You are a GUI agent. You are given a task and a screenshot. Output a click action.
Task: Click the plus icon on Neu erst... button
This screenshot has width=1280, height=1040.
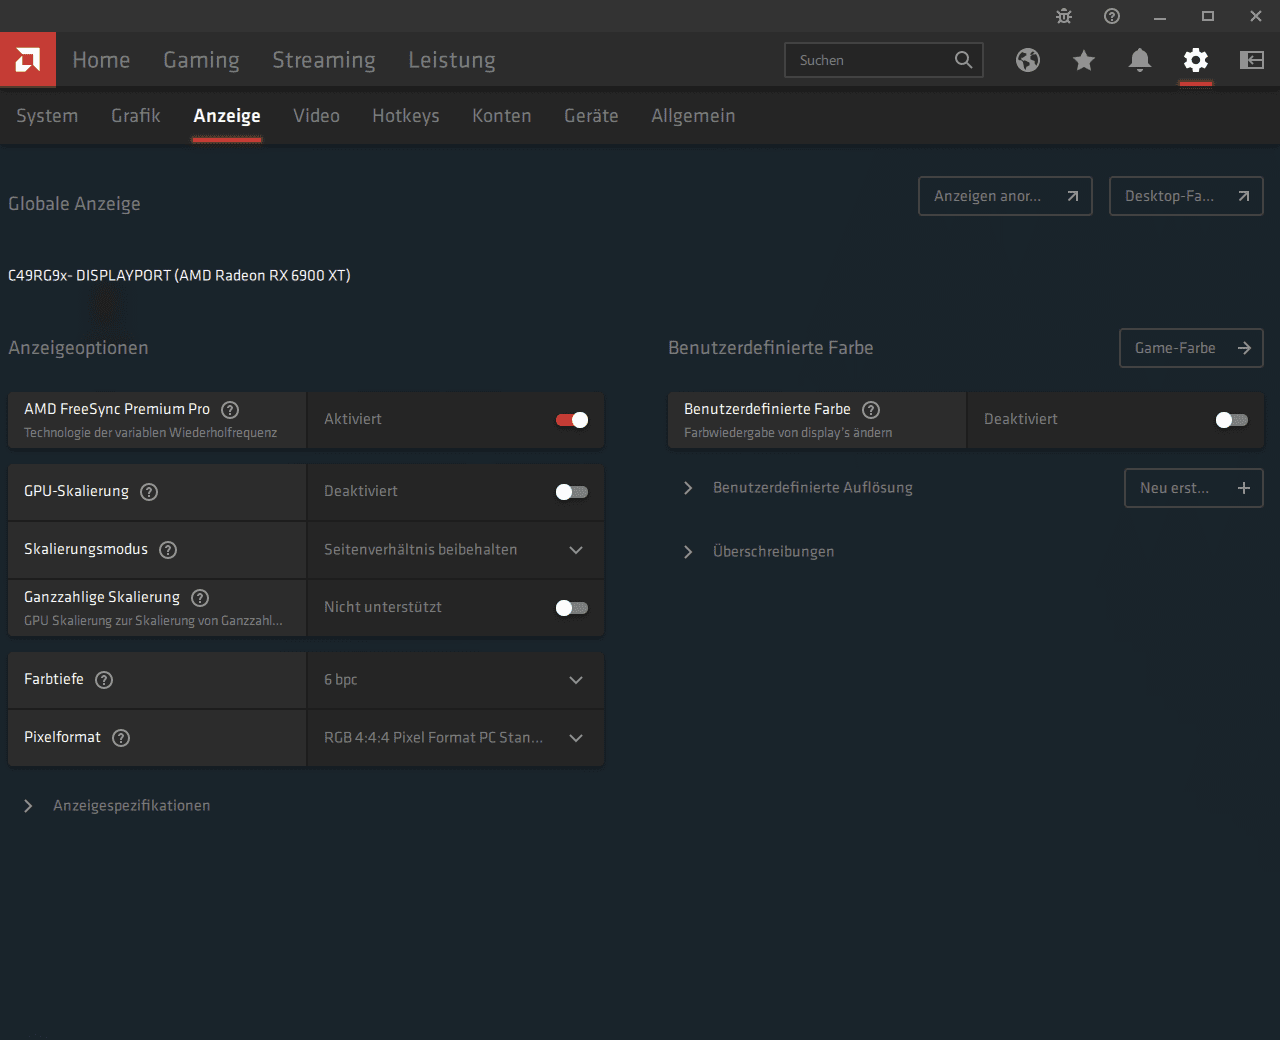1244,488
